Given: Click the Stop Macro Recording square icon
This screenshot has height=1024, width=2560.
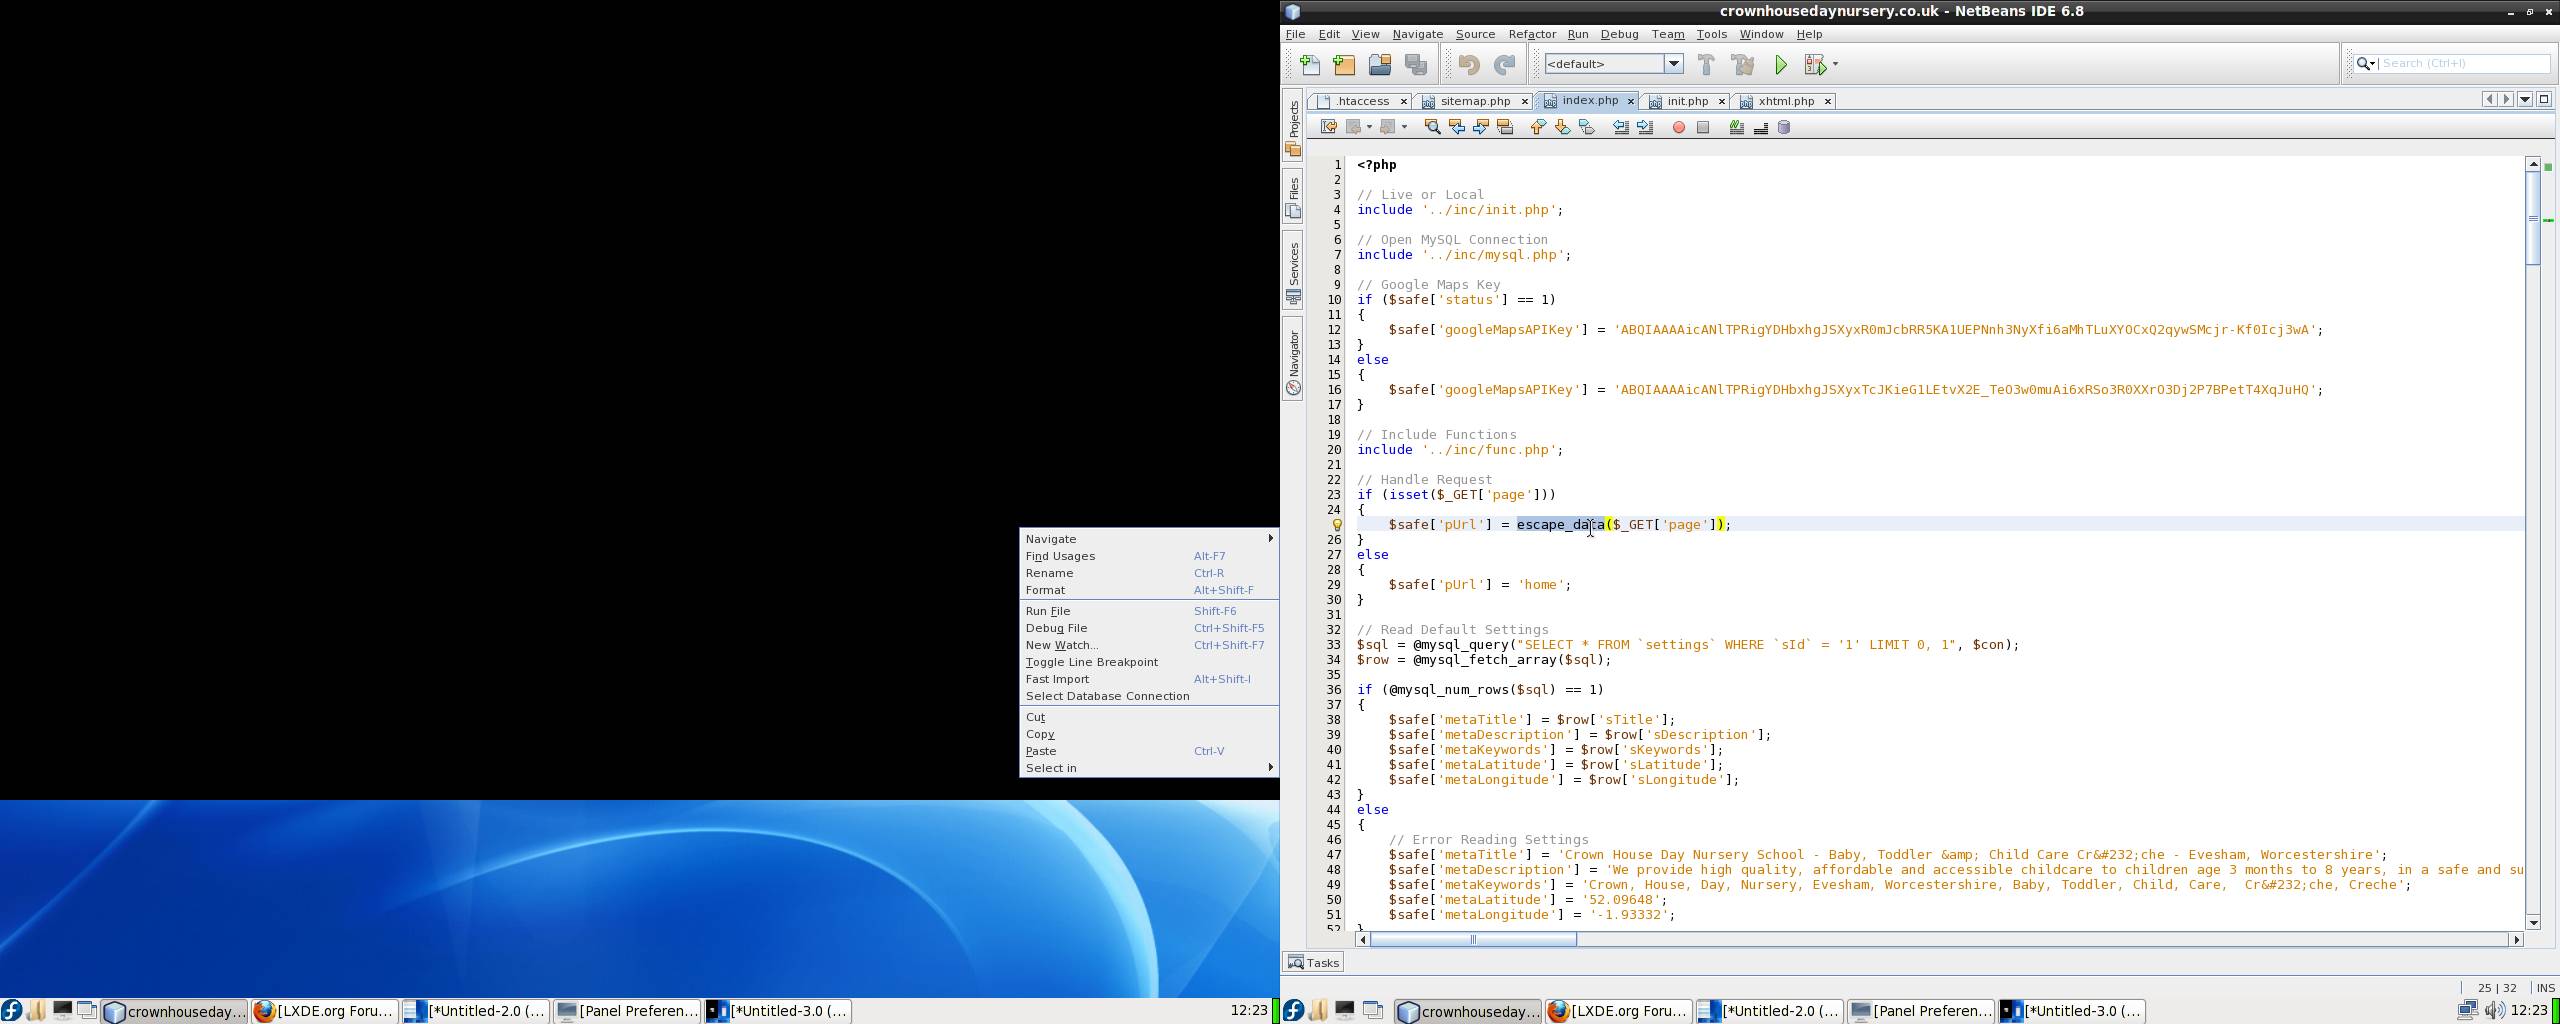Looking at the screenshot, I should point(1703,127).
